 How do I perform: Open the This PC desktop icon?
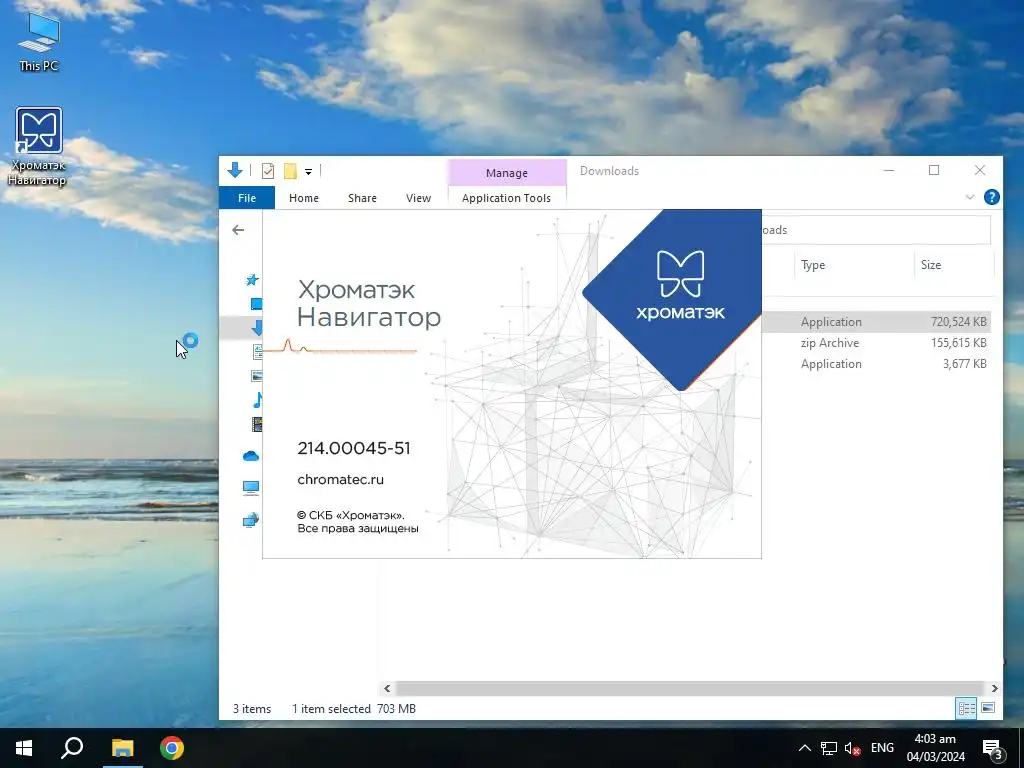coord(39,42)
